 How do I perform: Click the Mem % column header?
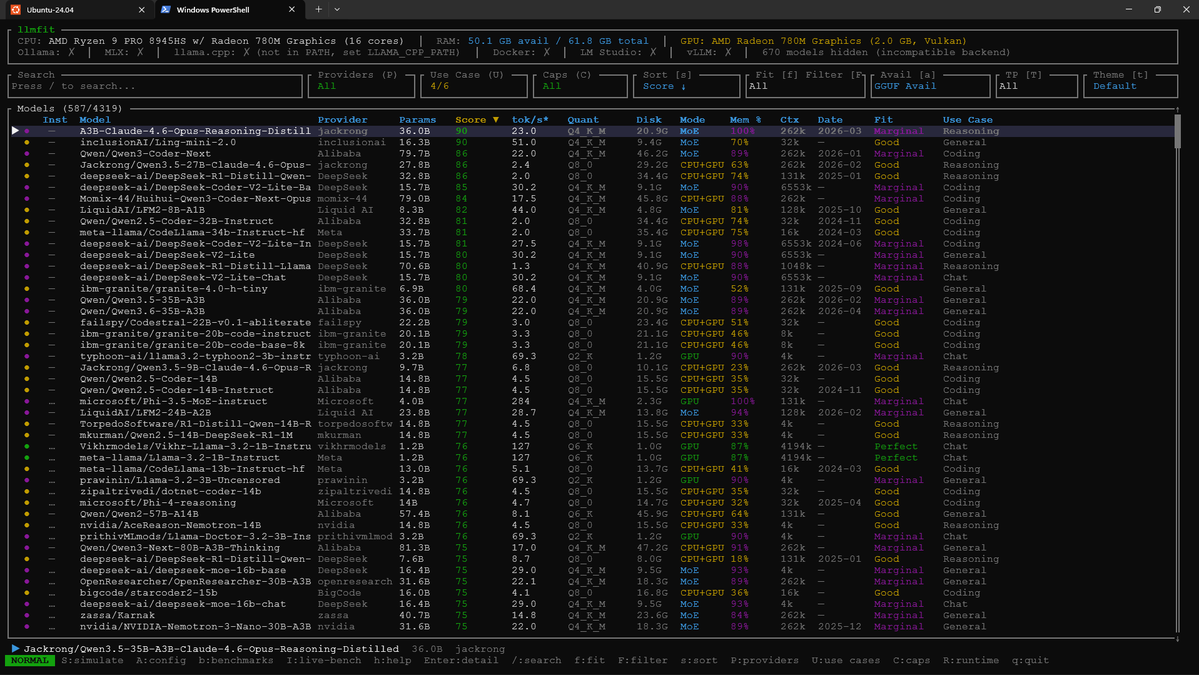click(746, 120)
